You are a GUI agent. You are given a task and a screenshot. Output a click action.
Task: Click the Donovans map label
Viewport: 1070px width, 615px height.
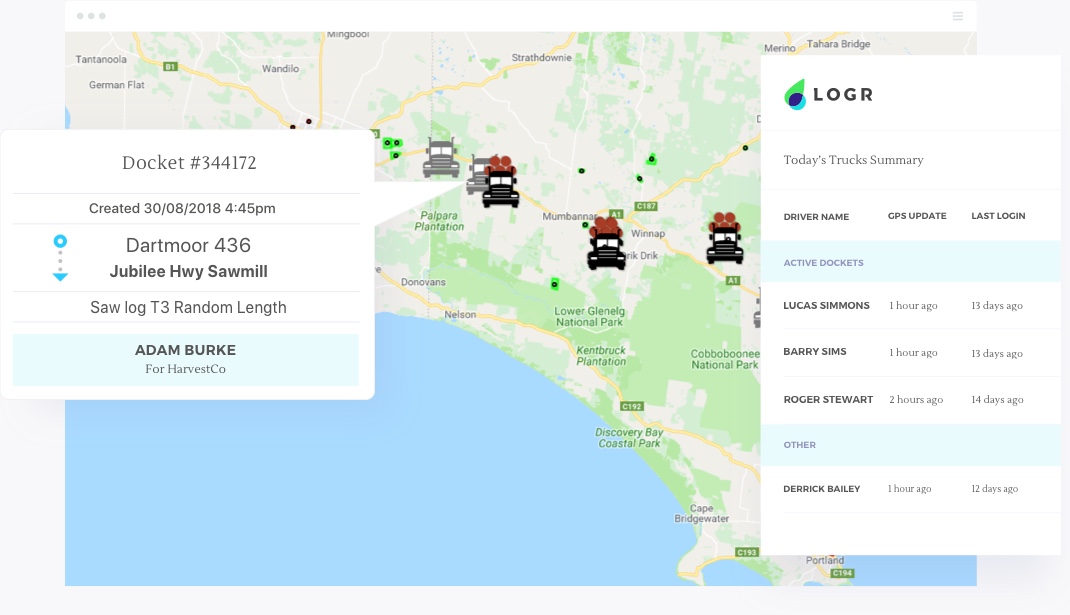423,282
